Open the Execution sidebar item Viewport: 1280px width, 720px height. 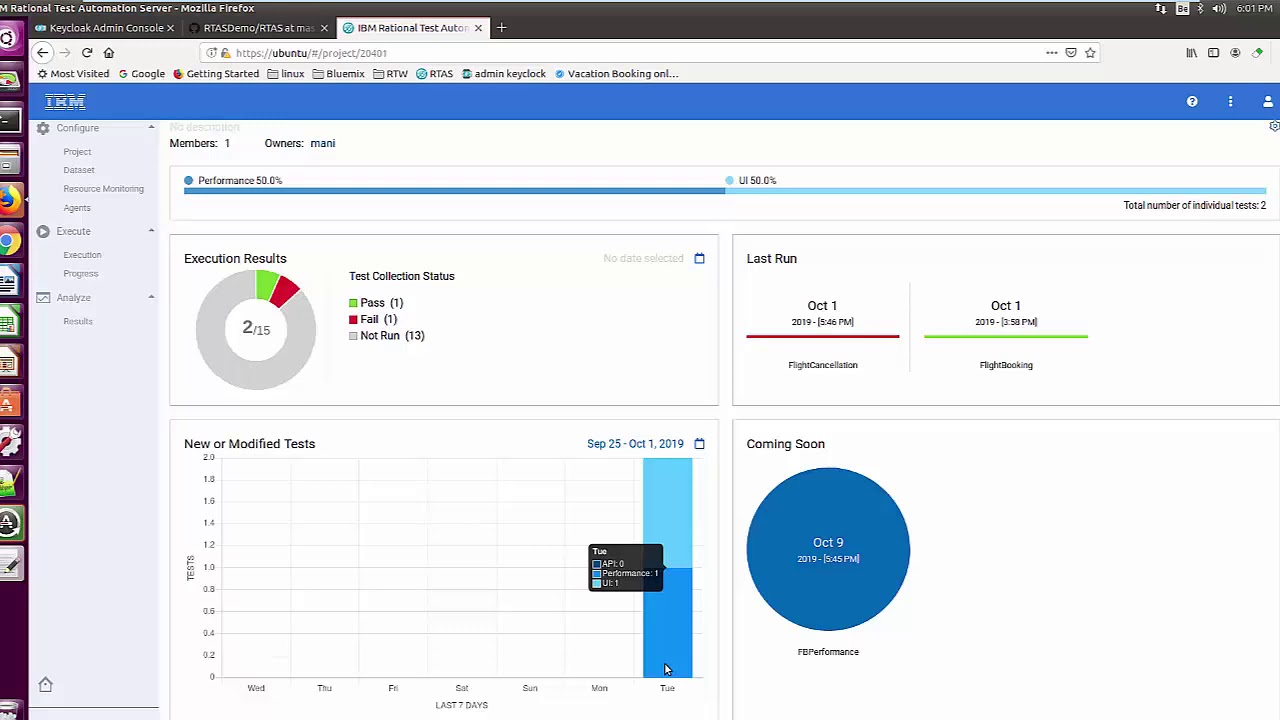82,255
